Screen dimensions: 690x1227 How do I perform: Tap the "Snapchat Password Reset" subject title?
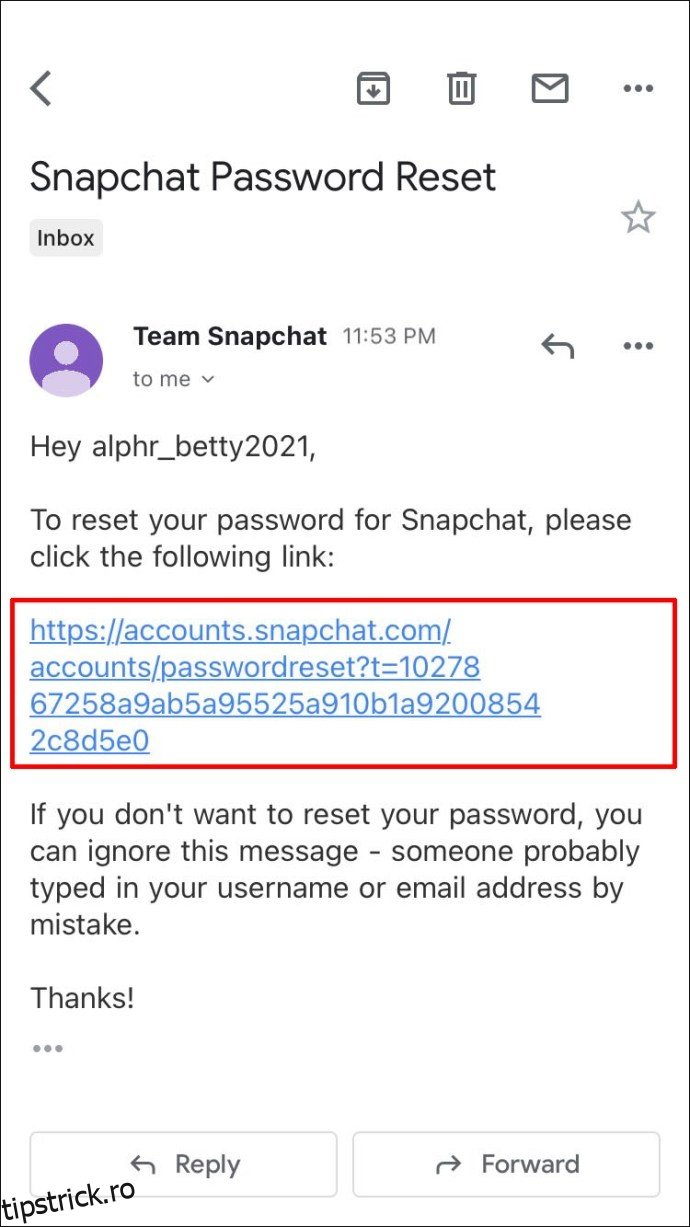tap(263, 178)
